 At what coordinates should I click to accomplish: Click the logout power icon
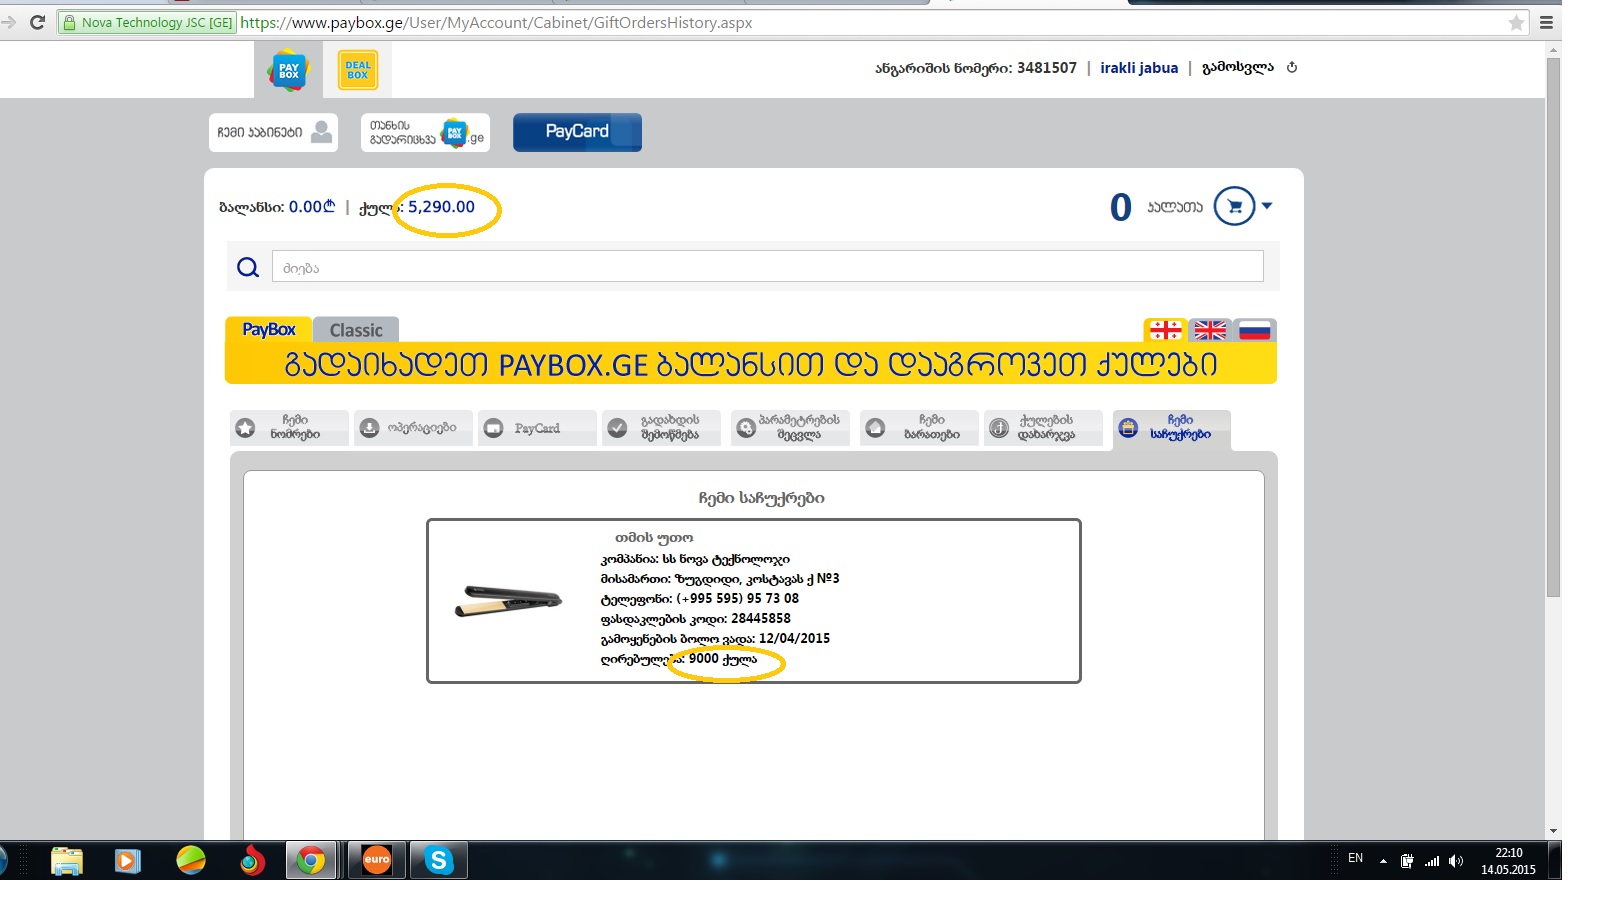(1292, 68)
